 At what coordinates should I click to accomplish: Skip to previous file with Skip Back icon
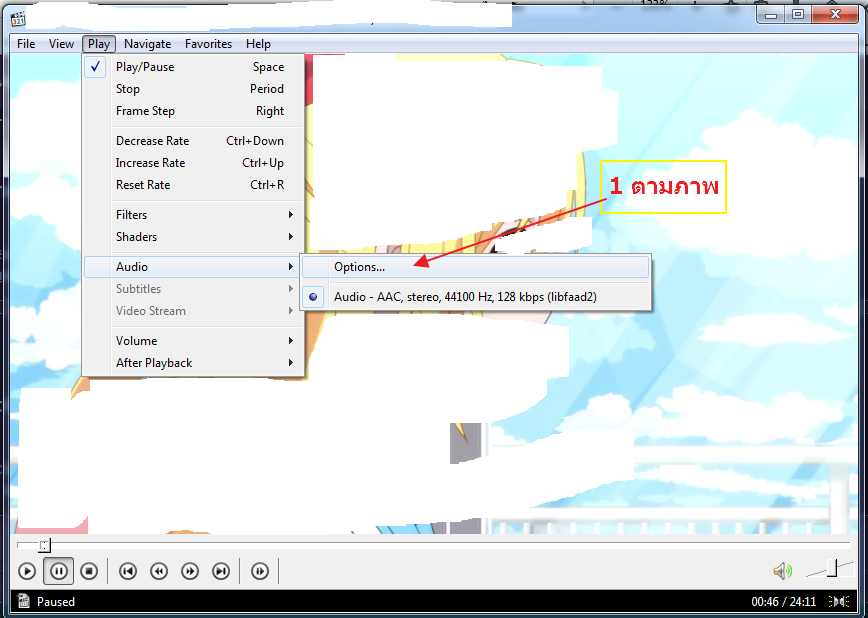128,571
